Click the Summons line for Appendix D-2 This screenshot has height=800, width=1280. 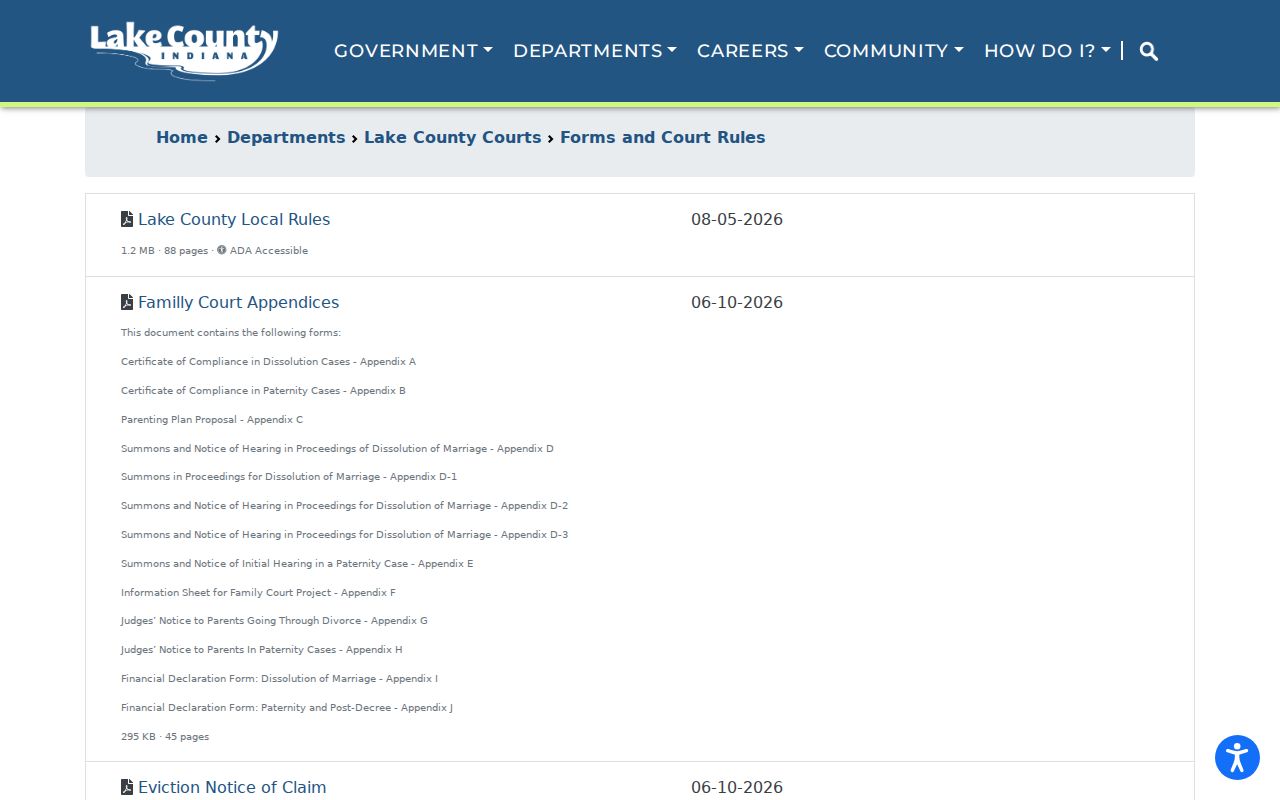[344, 505]
